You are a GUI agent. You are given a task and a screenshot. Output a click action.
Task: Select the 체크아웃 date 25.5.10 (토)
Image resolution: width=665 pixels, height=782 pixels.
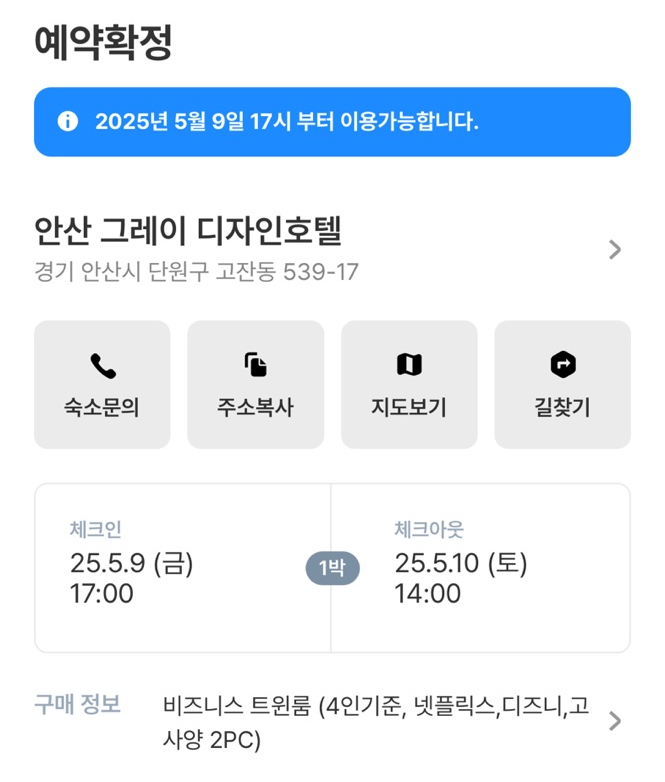[460, 564]
